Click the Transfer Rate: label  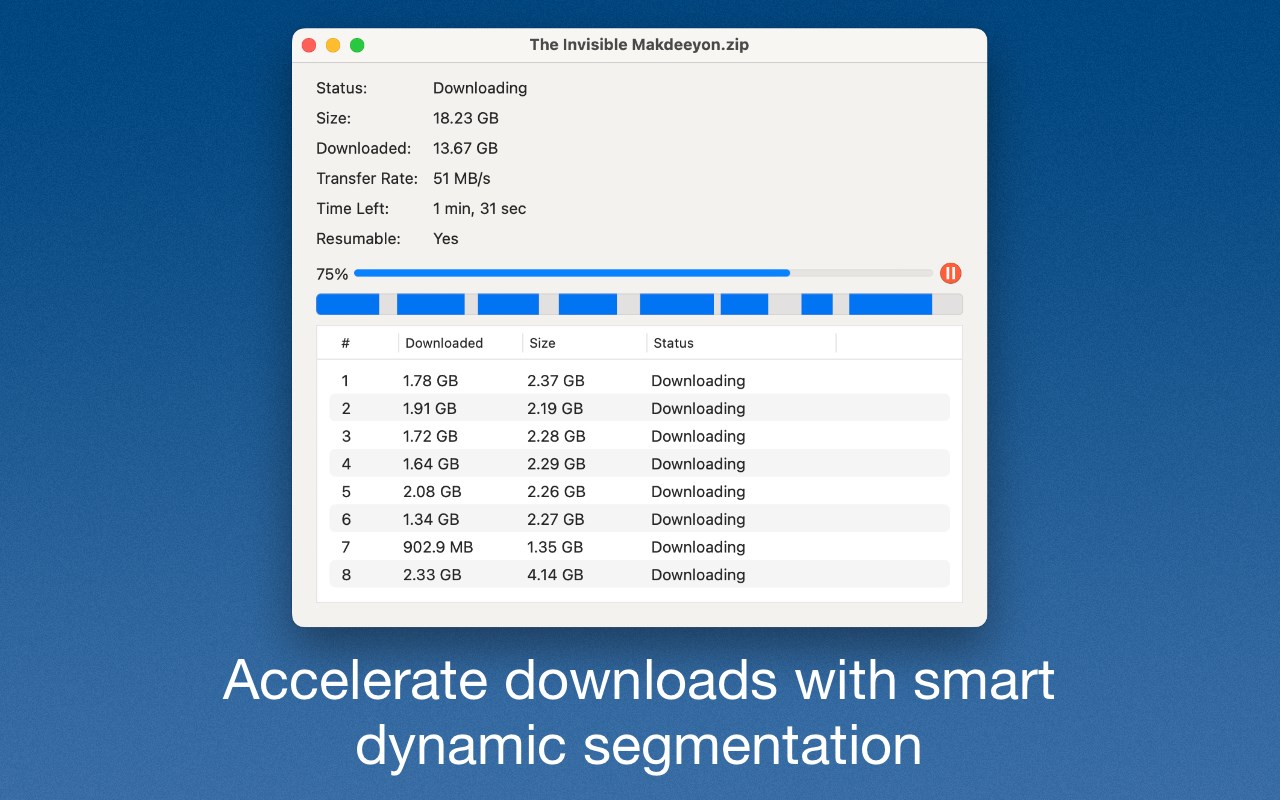click(367, 178)
